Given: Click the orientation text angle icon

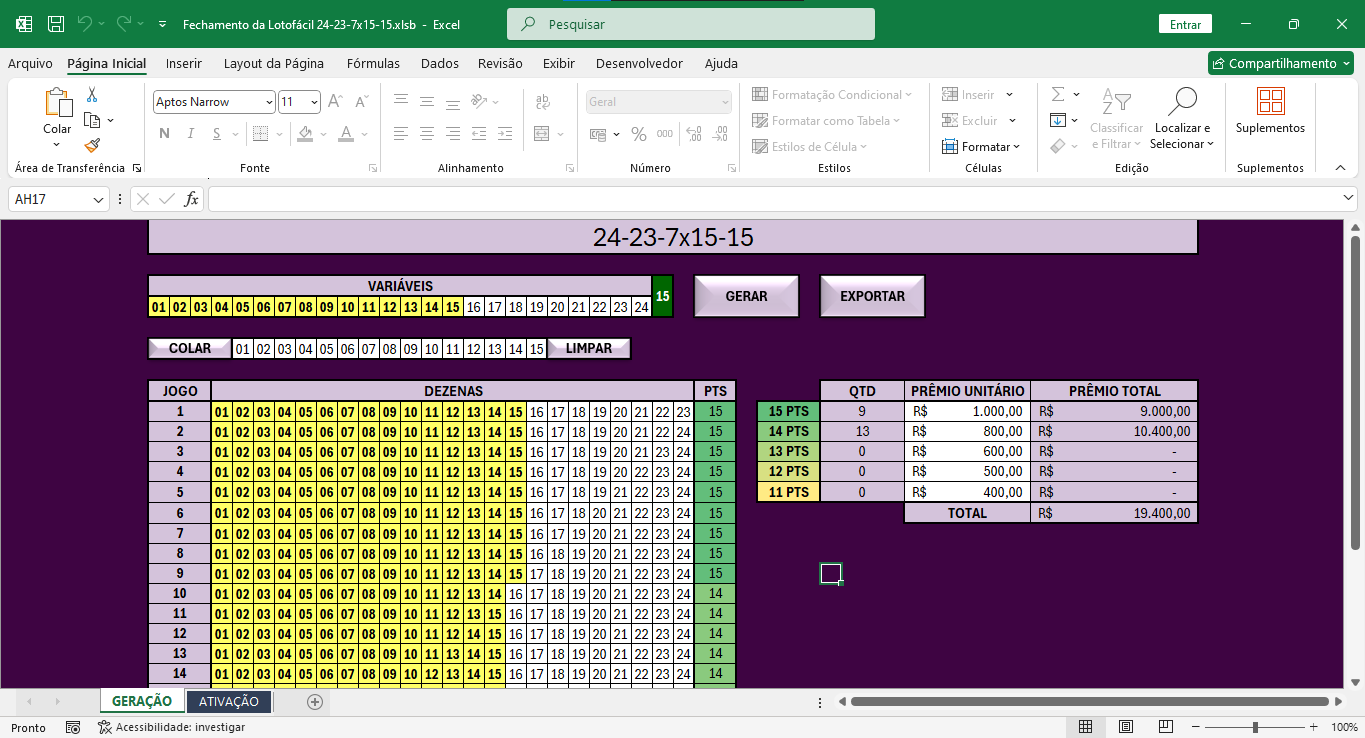Looking at the screenshot, I should [479, 102].
